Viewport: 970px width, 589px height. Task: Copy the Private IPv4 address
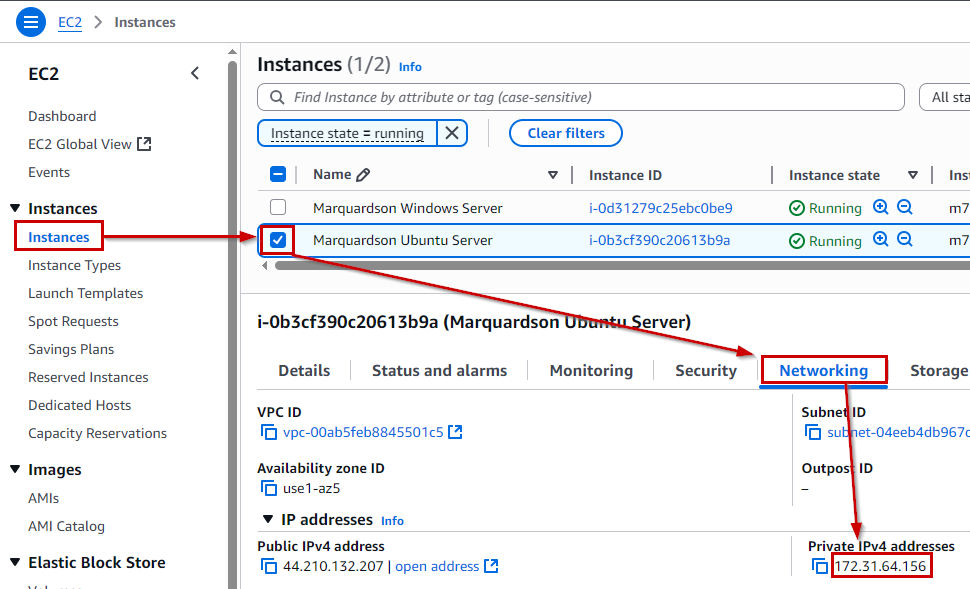[819, 567]
